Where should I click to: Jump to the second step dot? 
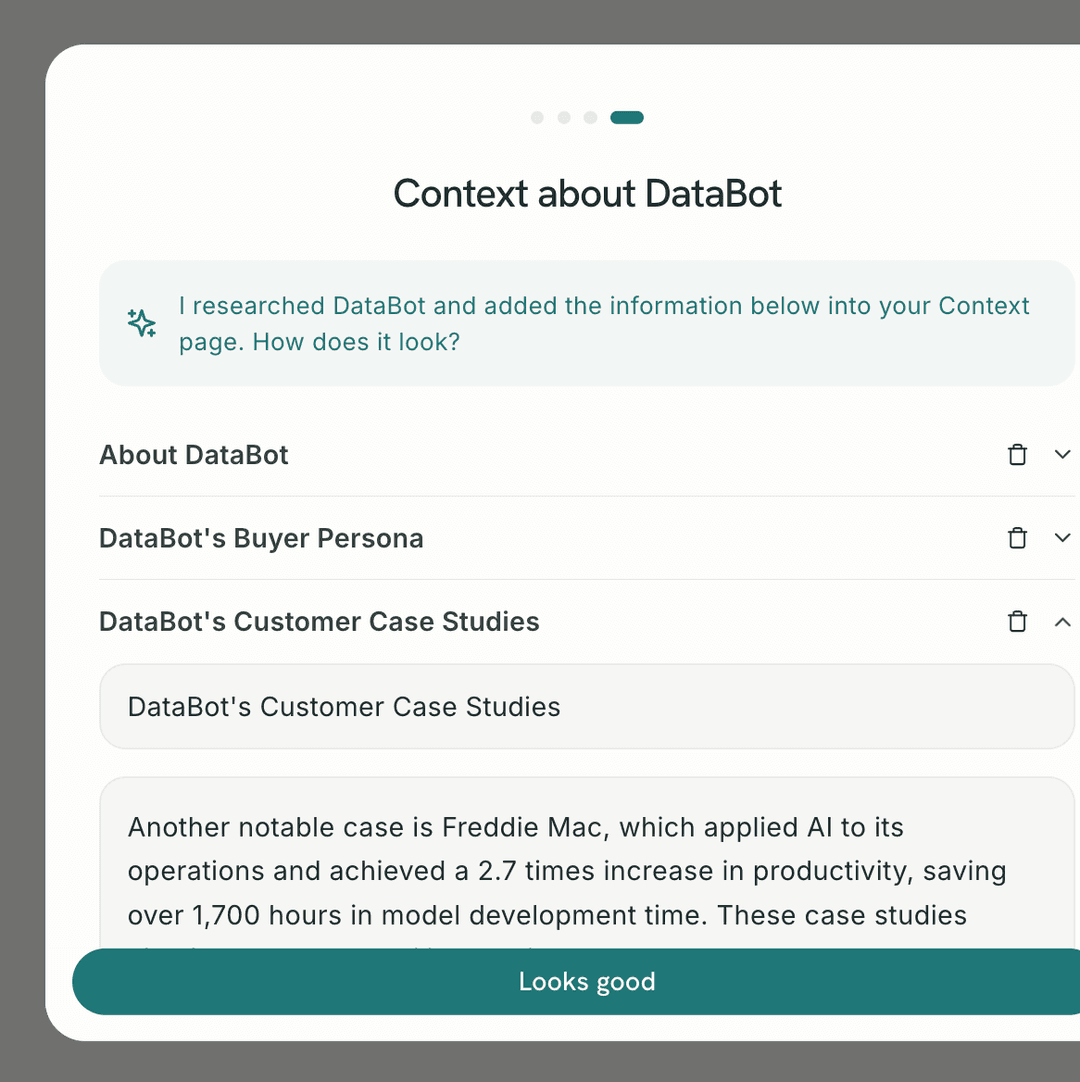coord(564,118)
